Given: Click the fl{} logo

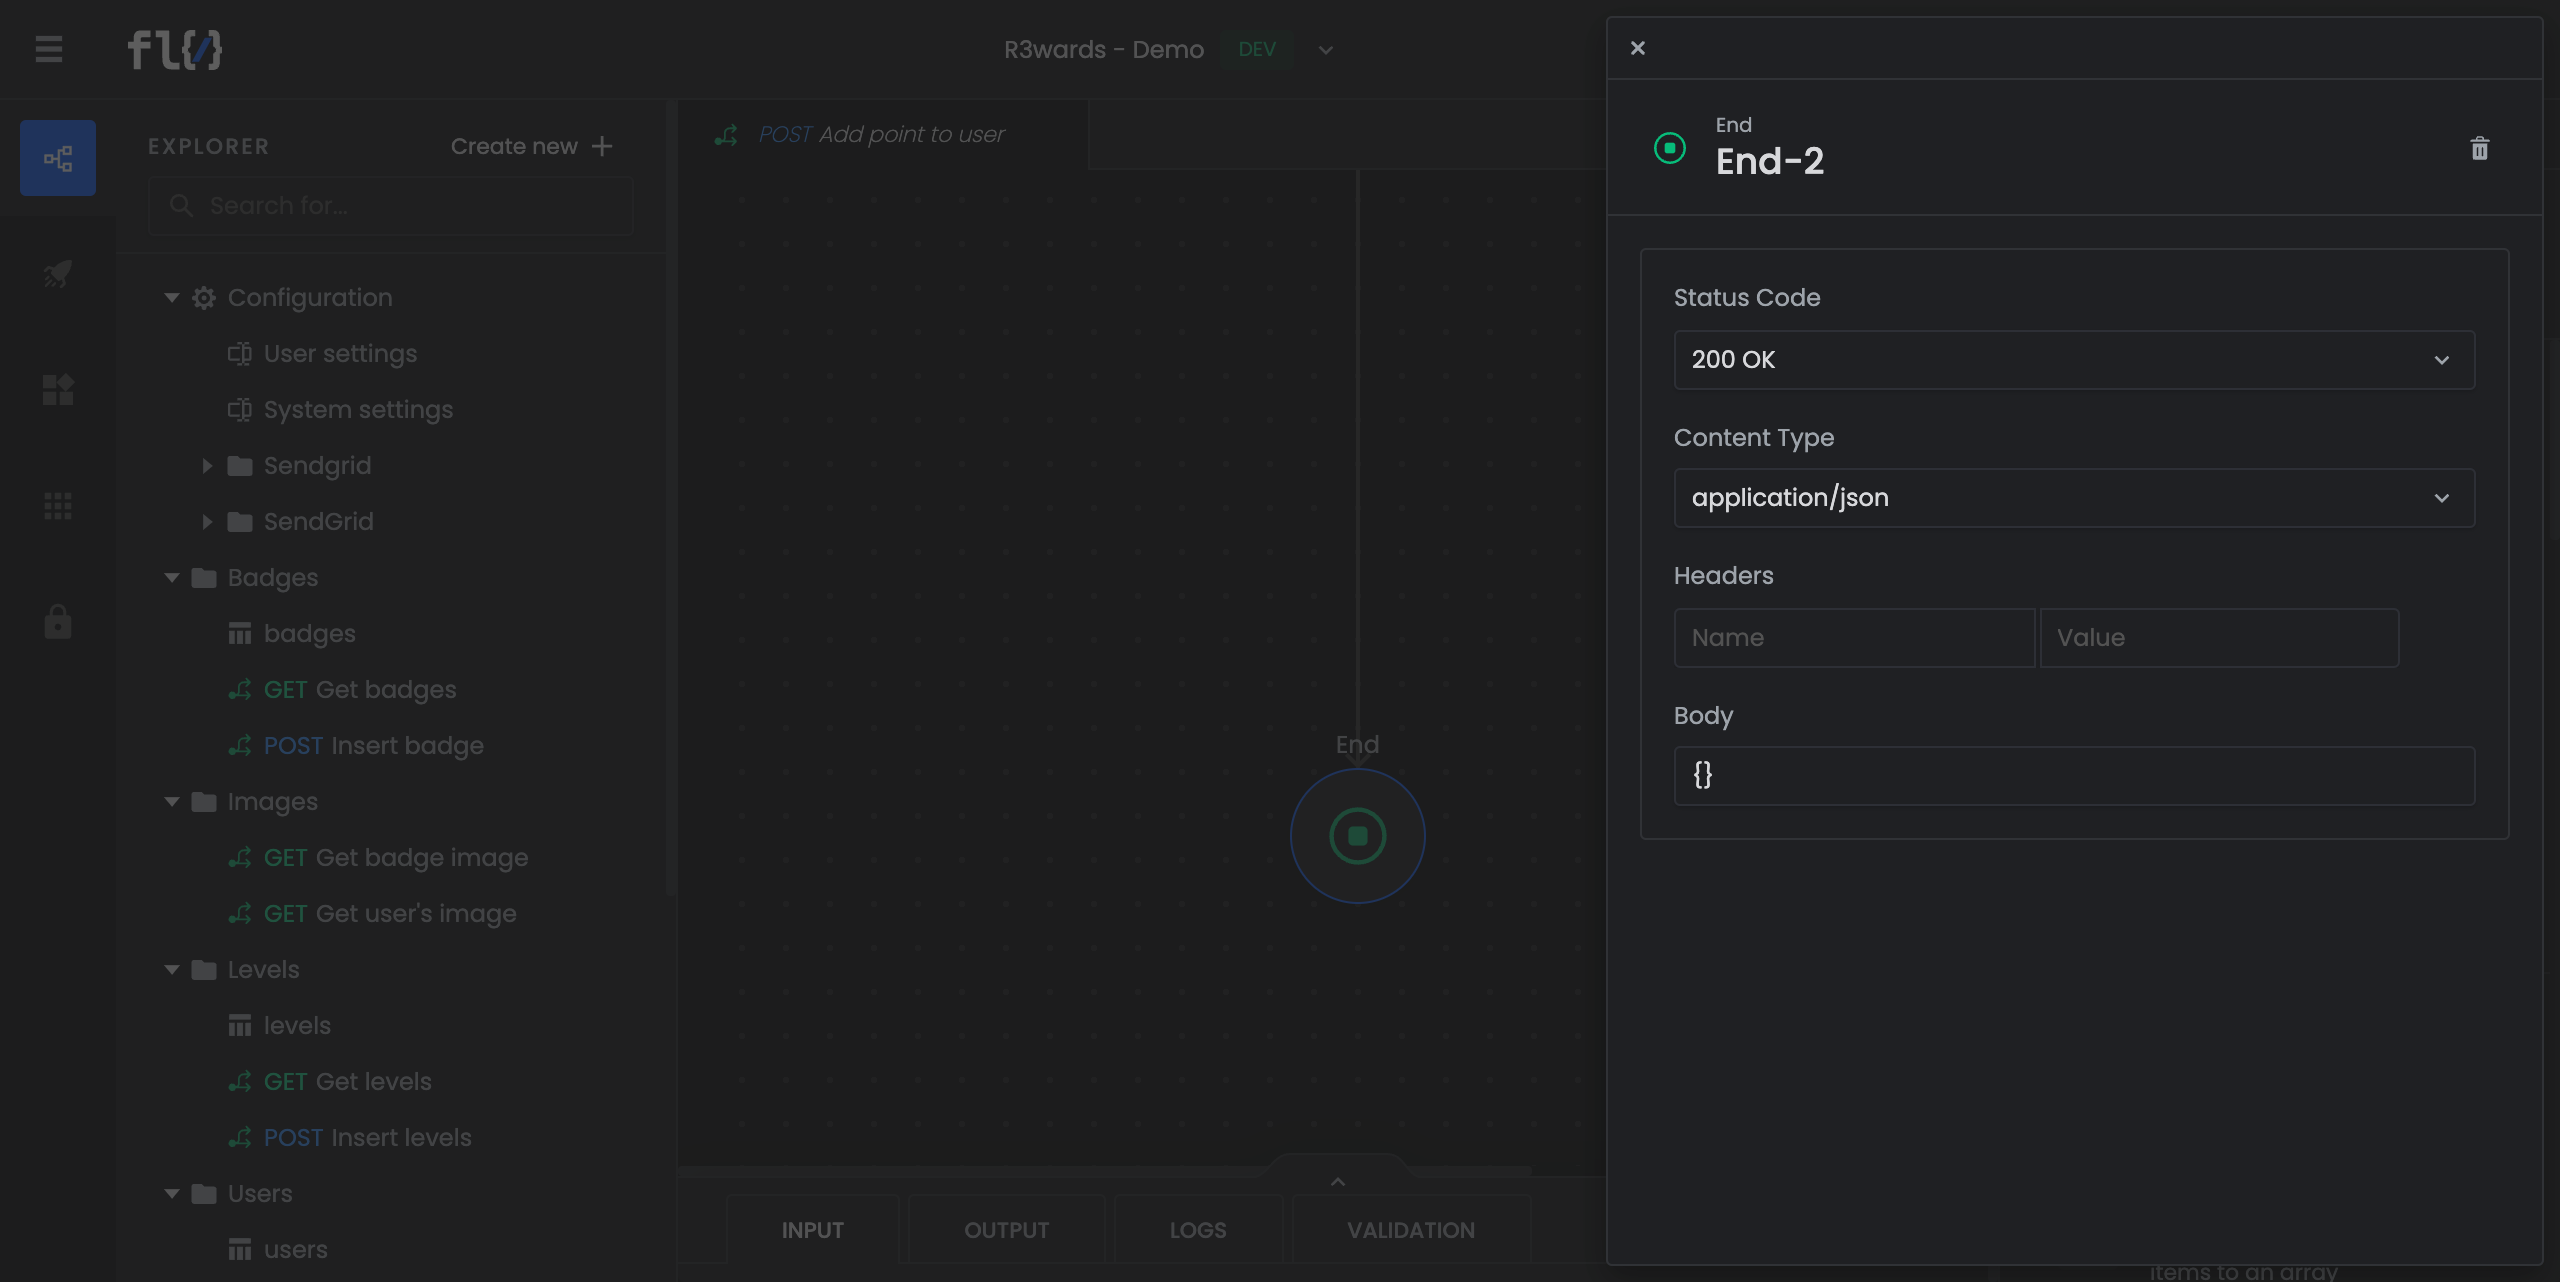Looking at the screenshot, I should click(175, 50).
